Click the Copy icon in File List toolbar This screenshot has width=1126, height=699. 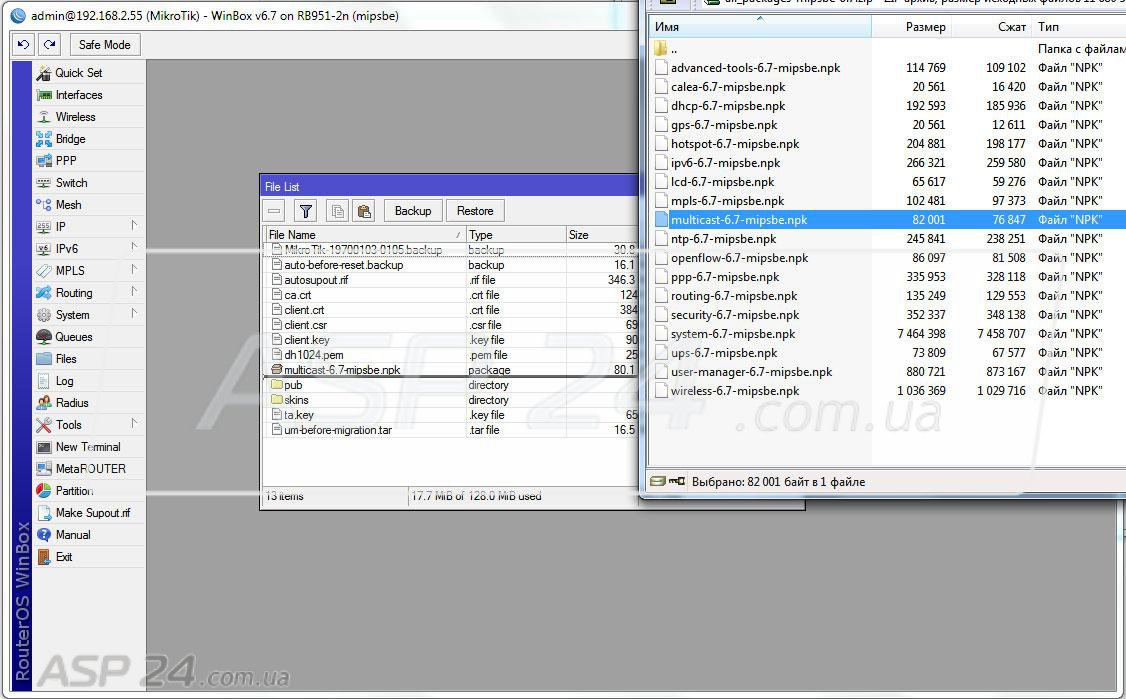click(337, 211)
